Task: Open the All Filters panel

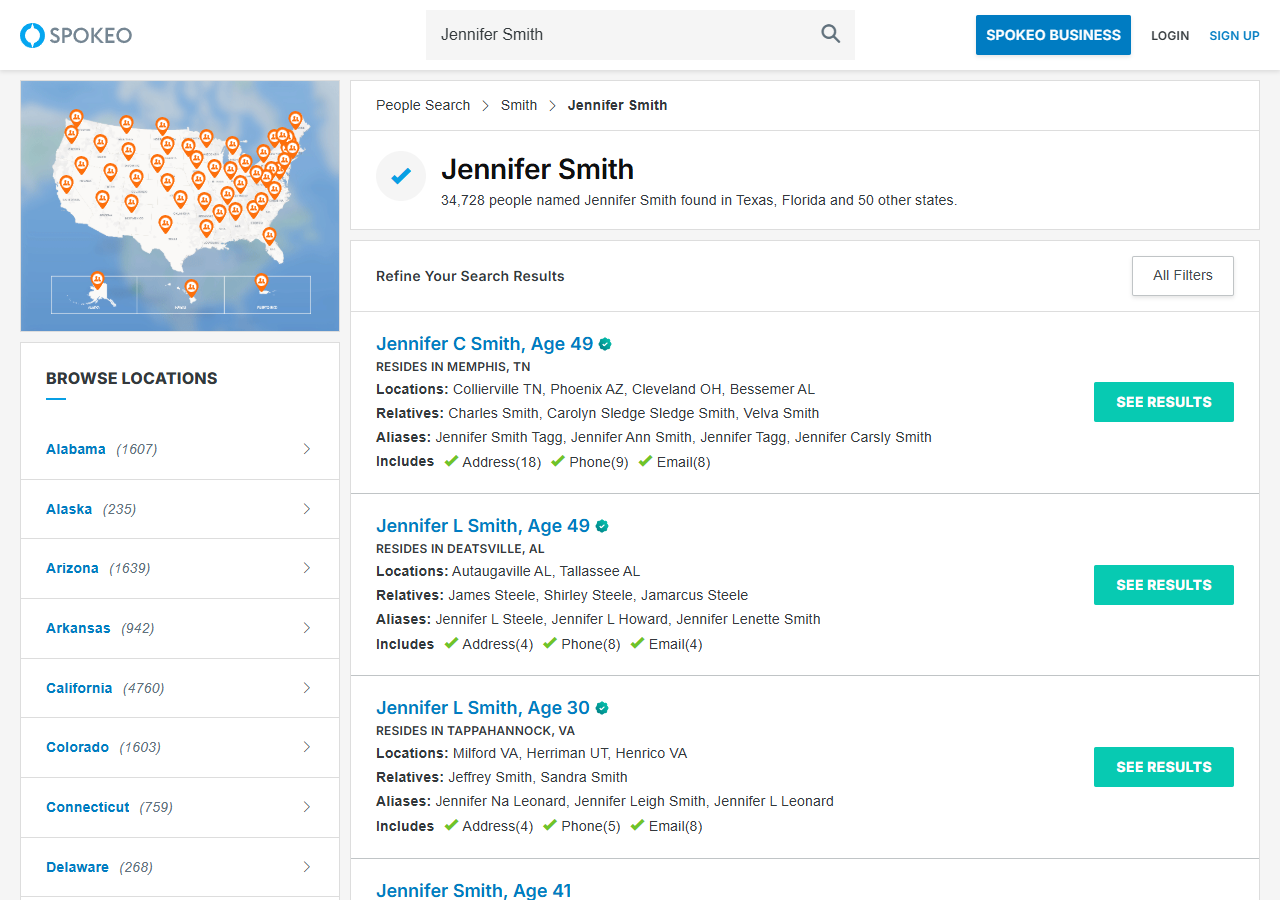Action: coord(1183,276)
